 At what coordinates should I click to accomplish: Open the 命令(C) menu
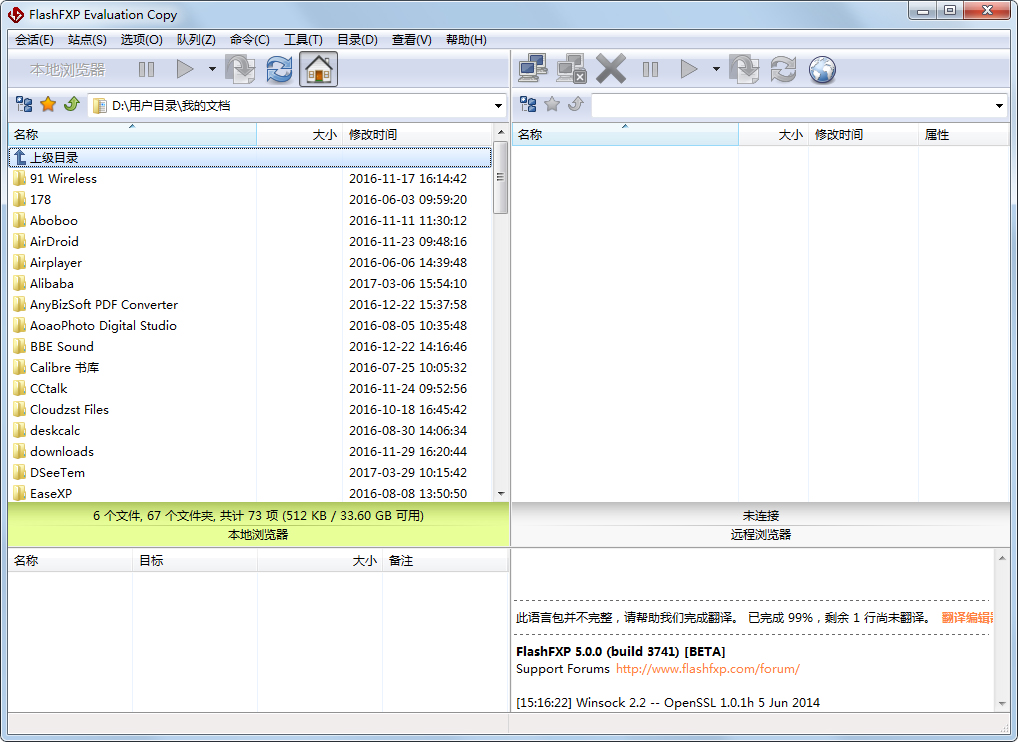250,40
